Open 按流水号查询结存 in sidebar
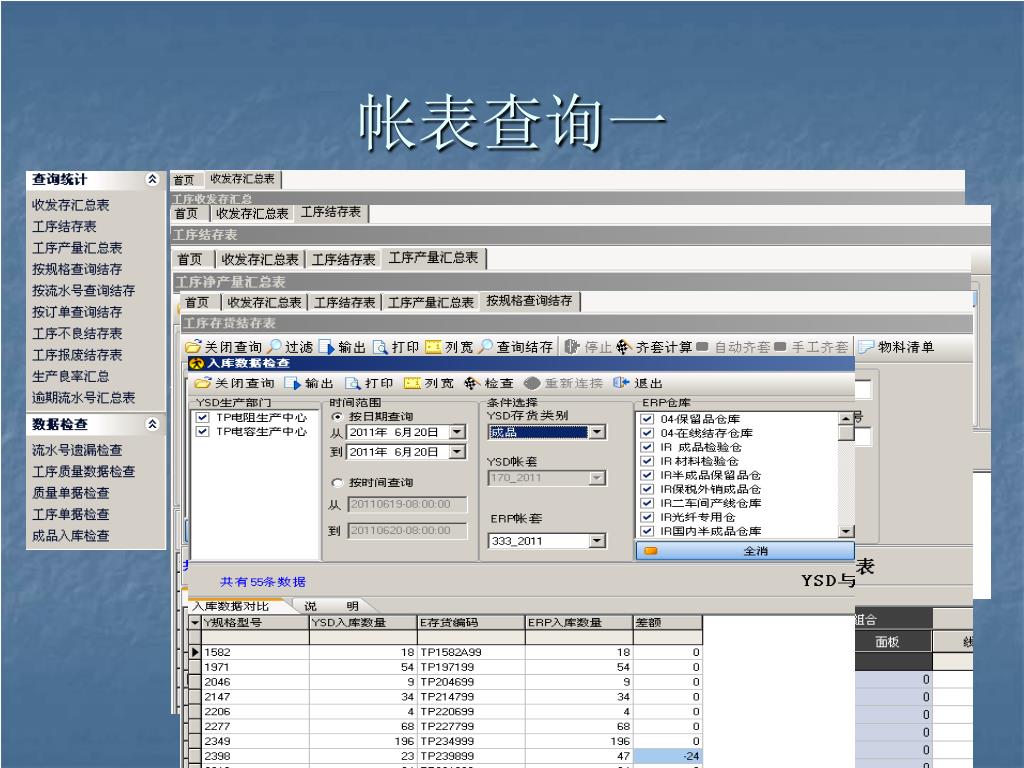The height and width of the screenshot is (768, 1024). tap(84, 291)
